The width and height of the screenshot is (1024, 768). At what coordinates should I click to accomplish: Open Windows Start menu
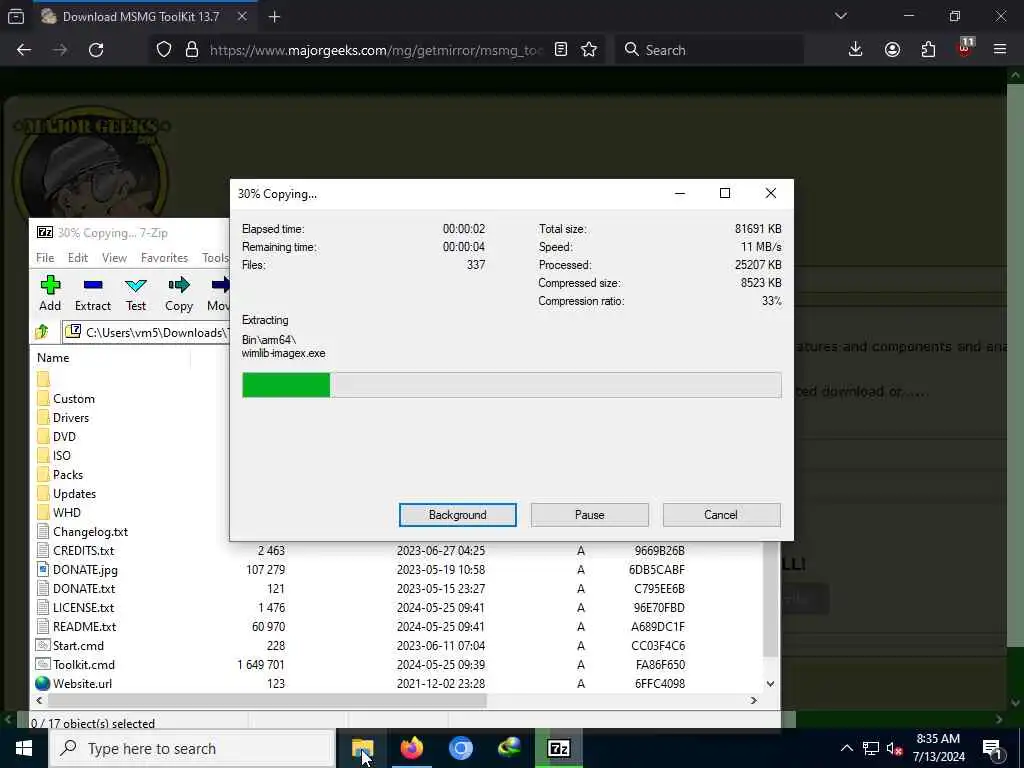click(24, 748)
